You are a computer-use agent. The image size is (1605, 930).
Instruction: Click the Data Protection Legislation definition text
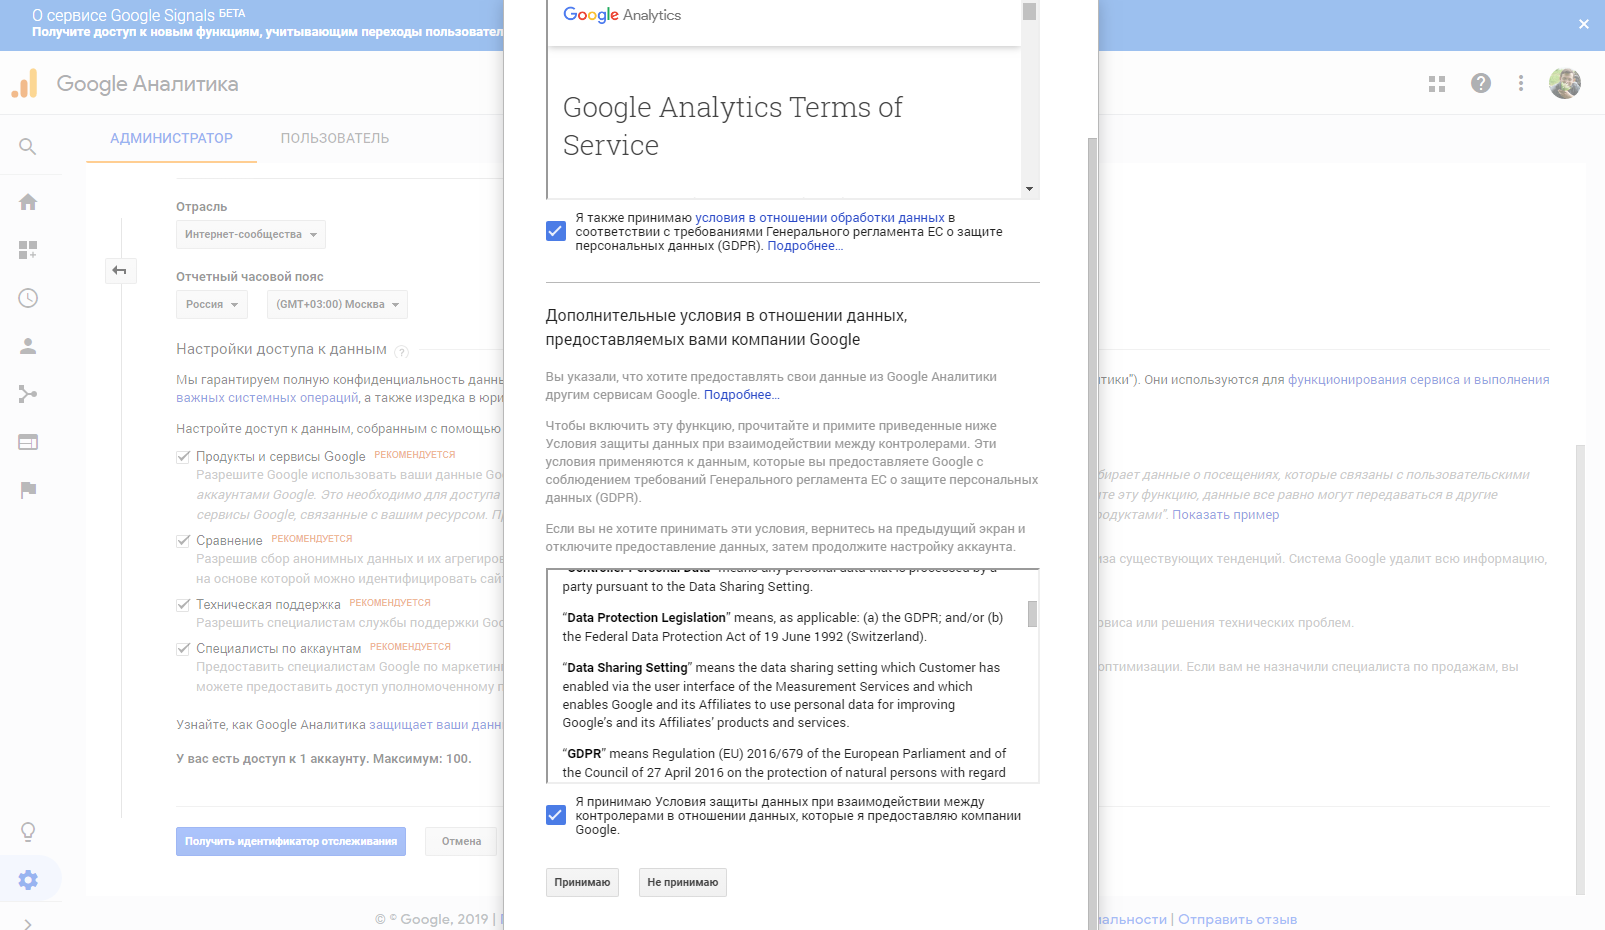click(x=783, y=627)
